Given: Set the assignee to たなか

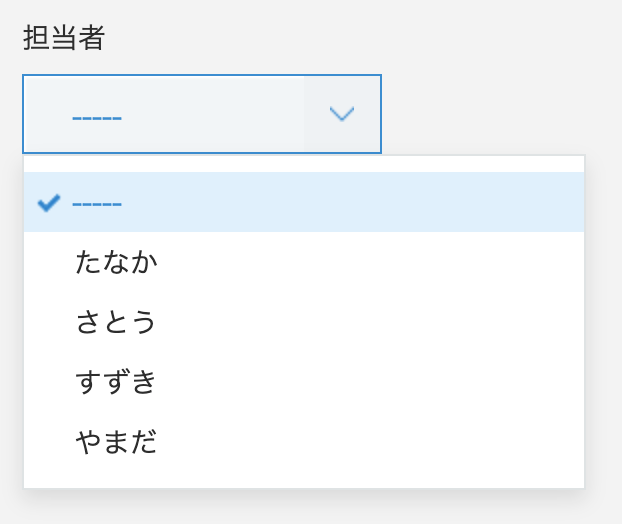Looking at the screenshot, I should pyautogui.click(x=116, y=262).
